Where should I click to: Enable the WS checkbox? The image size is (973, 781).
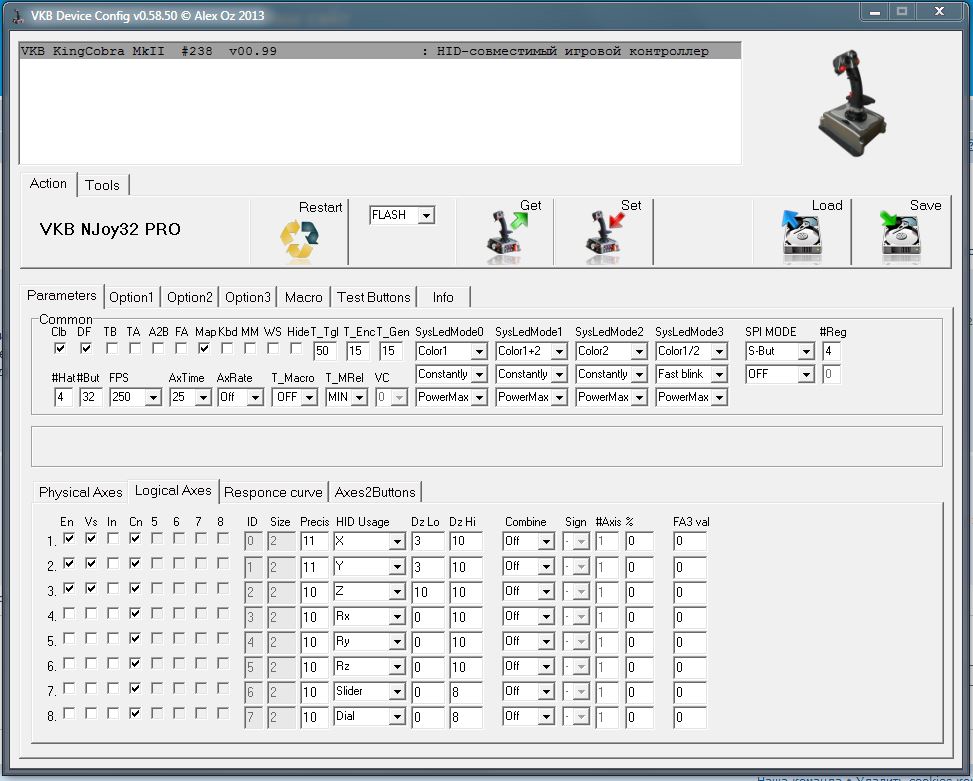tap(273, 349)
